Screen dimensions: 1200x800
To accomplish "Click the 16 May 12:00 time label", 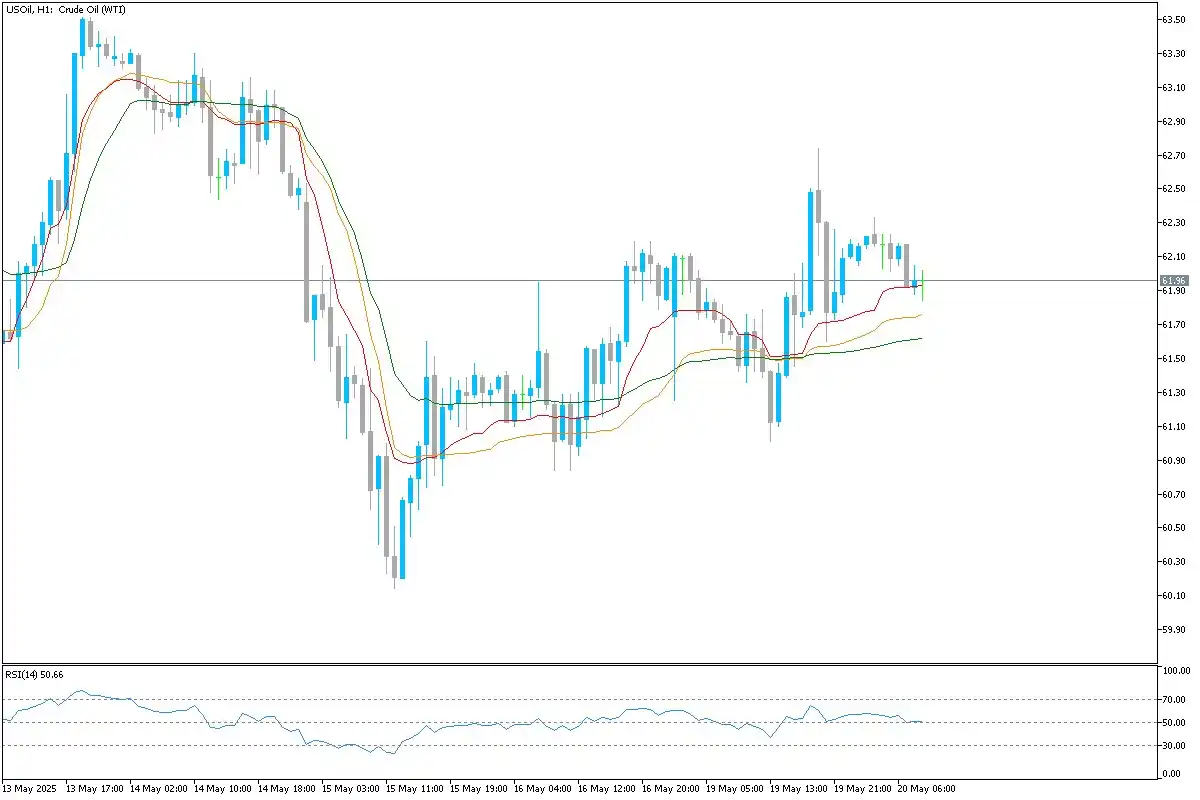I will pyautogui.click(x=607, y=789).
